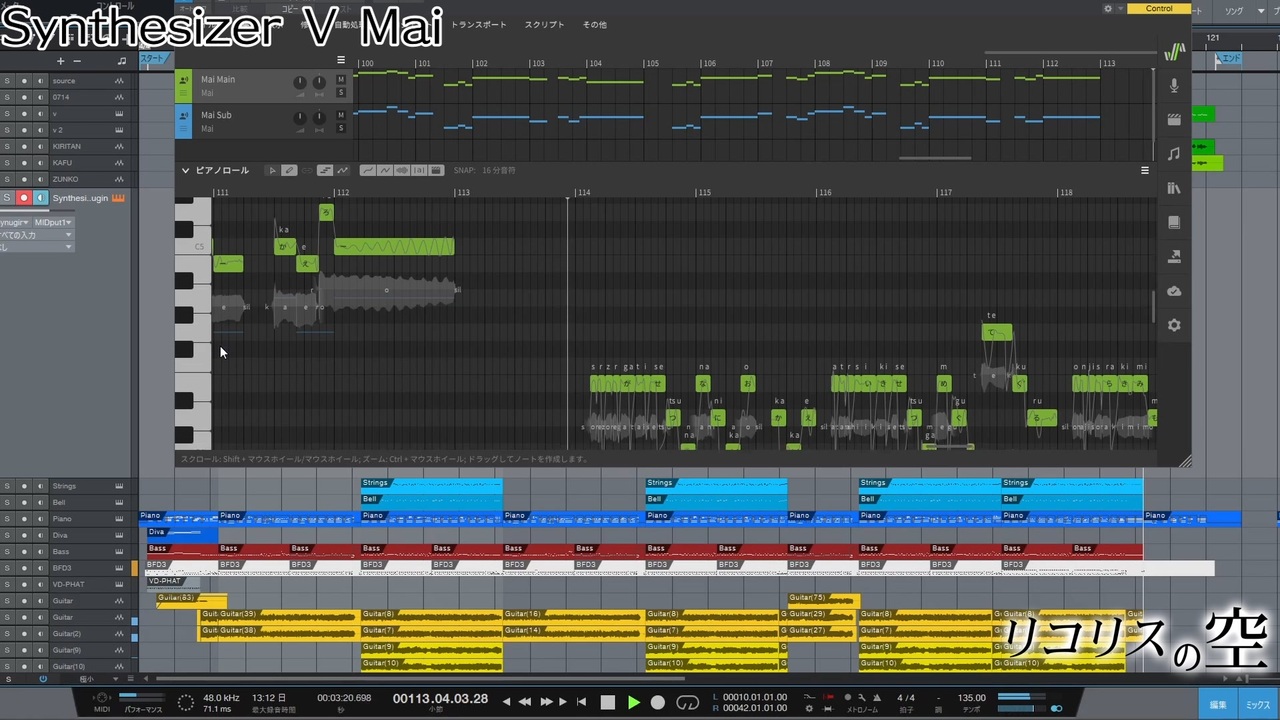1280x720 pixels.
Task: Open Synthesizer V settings gear
Action: pos(1174,325)
